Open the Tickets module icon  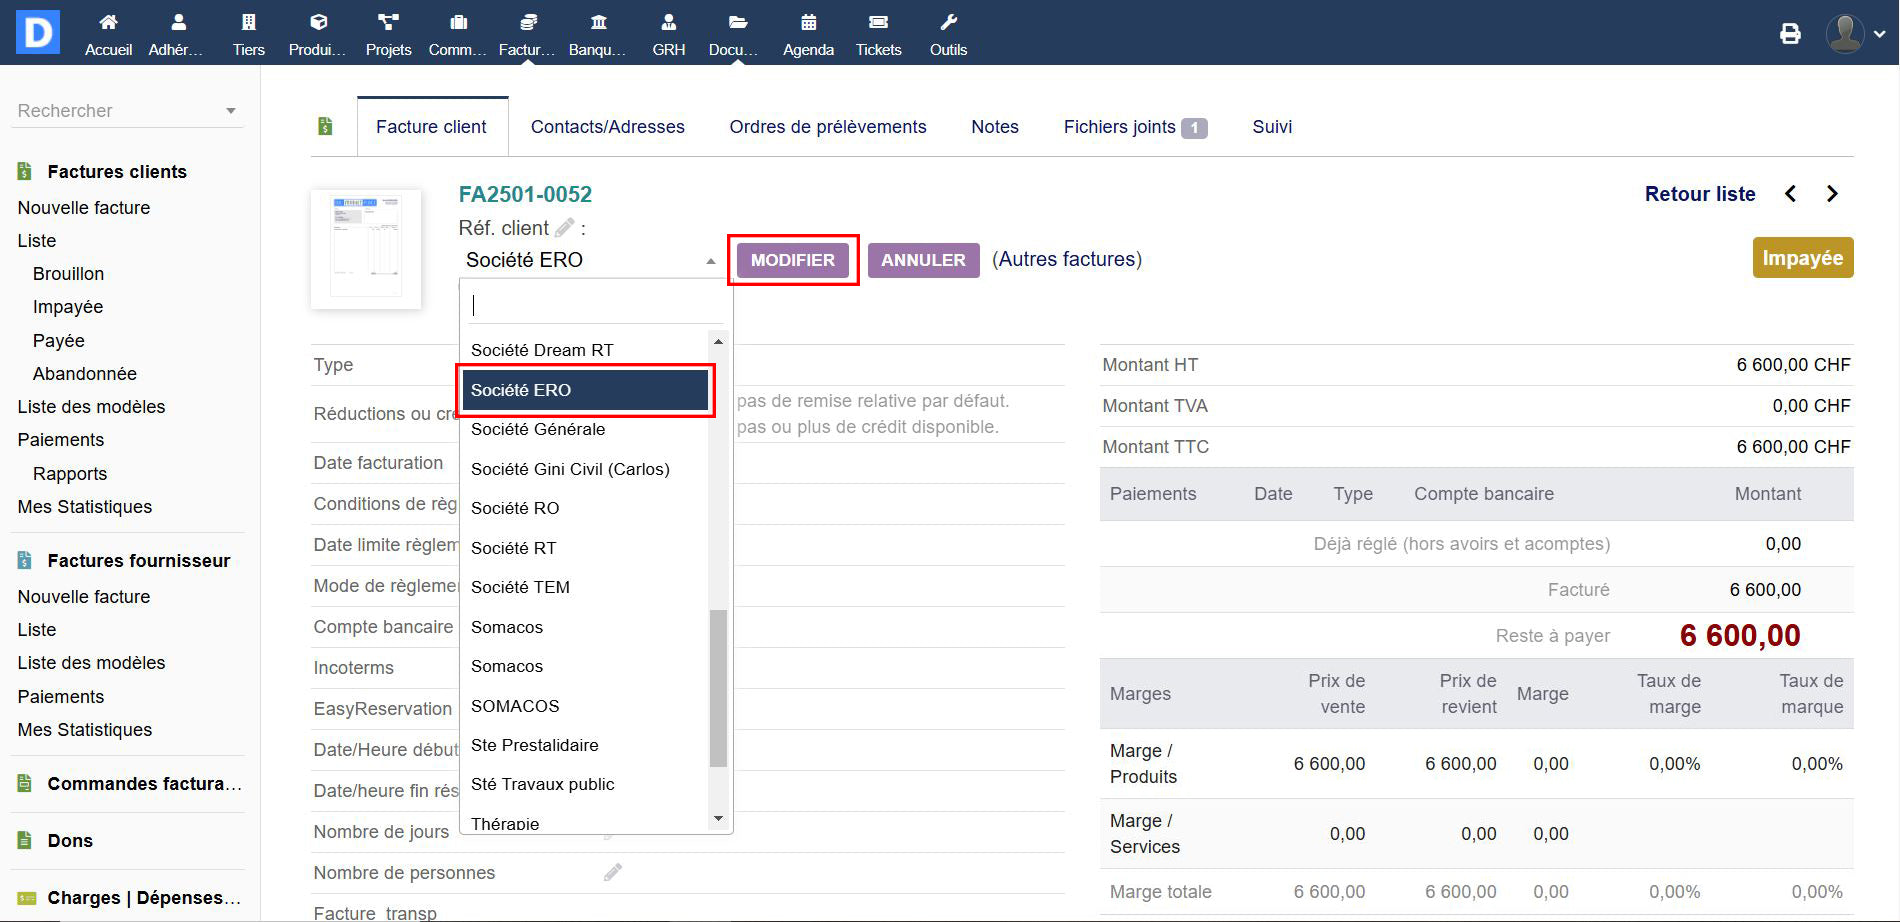point(878,23)
